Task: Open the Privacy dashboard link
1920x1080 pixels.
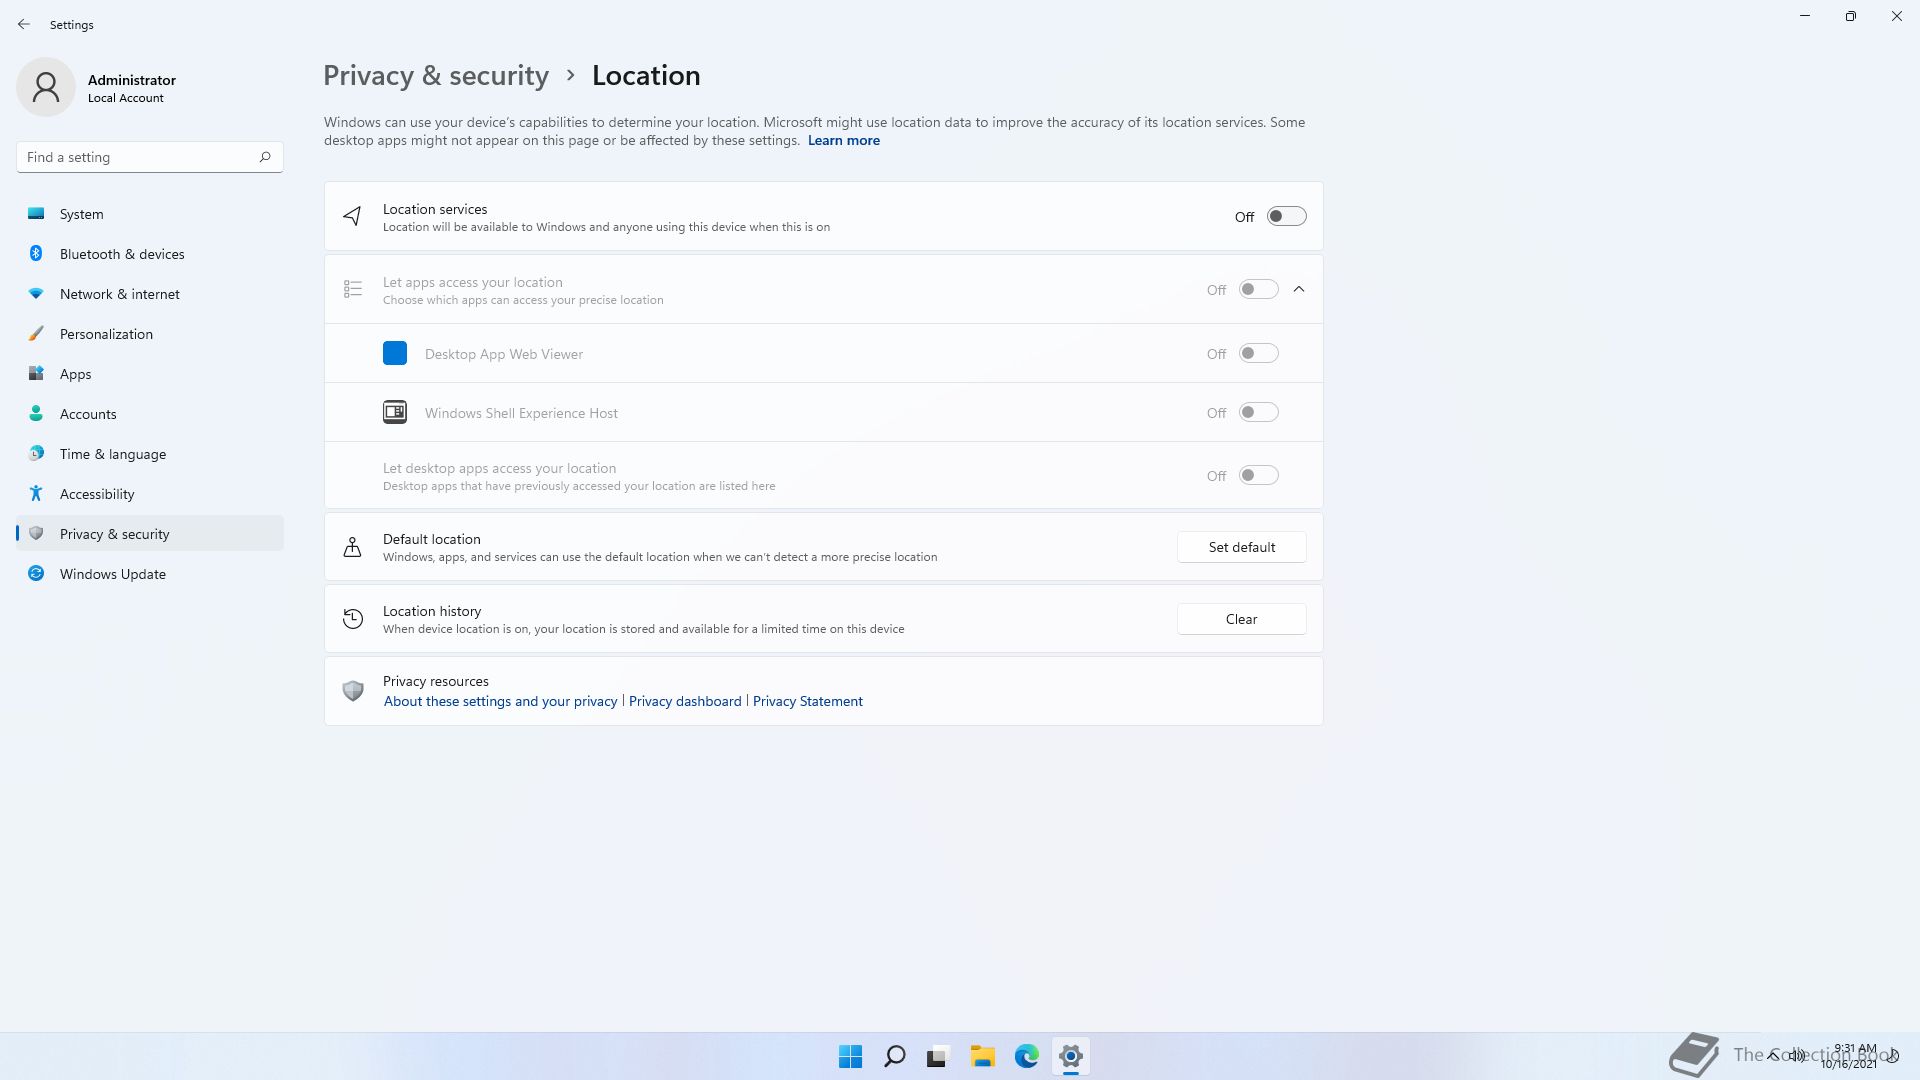Action: pyautogui.click(x=685, y=701)
